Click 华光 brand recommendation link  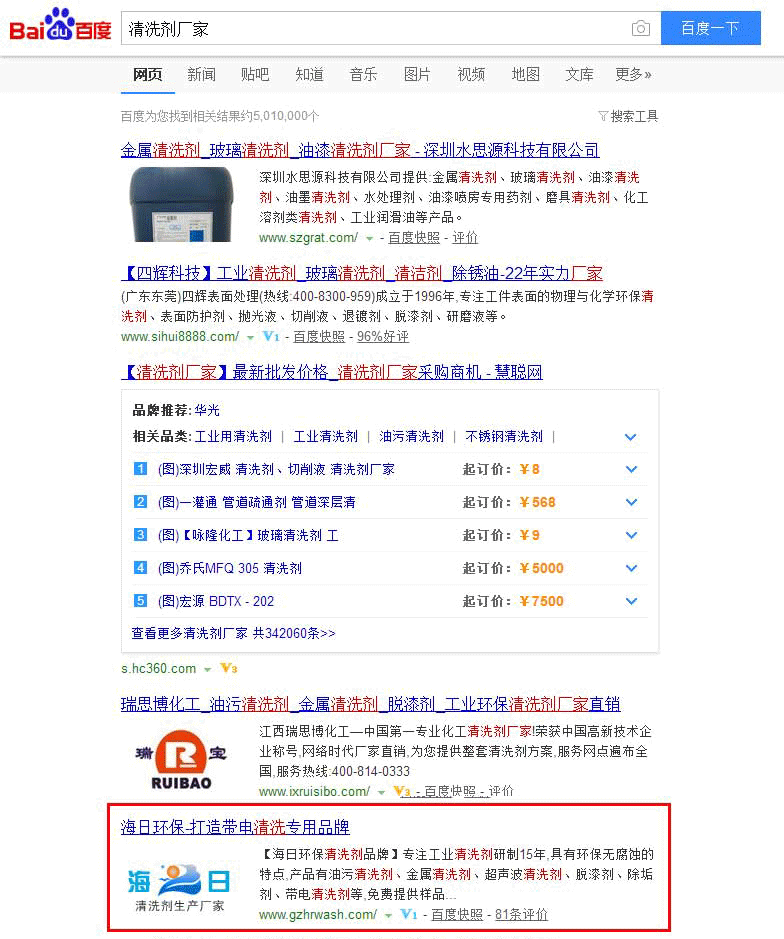(207, 410)
